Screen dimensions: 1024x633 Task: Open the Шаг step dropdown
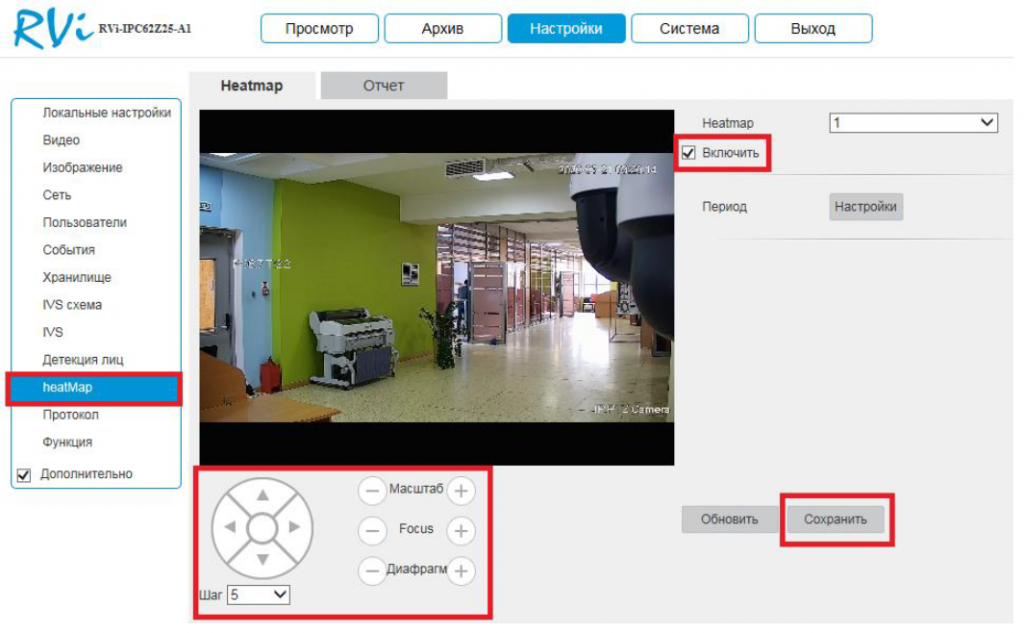(x=258, y=594)
